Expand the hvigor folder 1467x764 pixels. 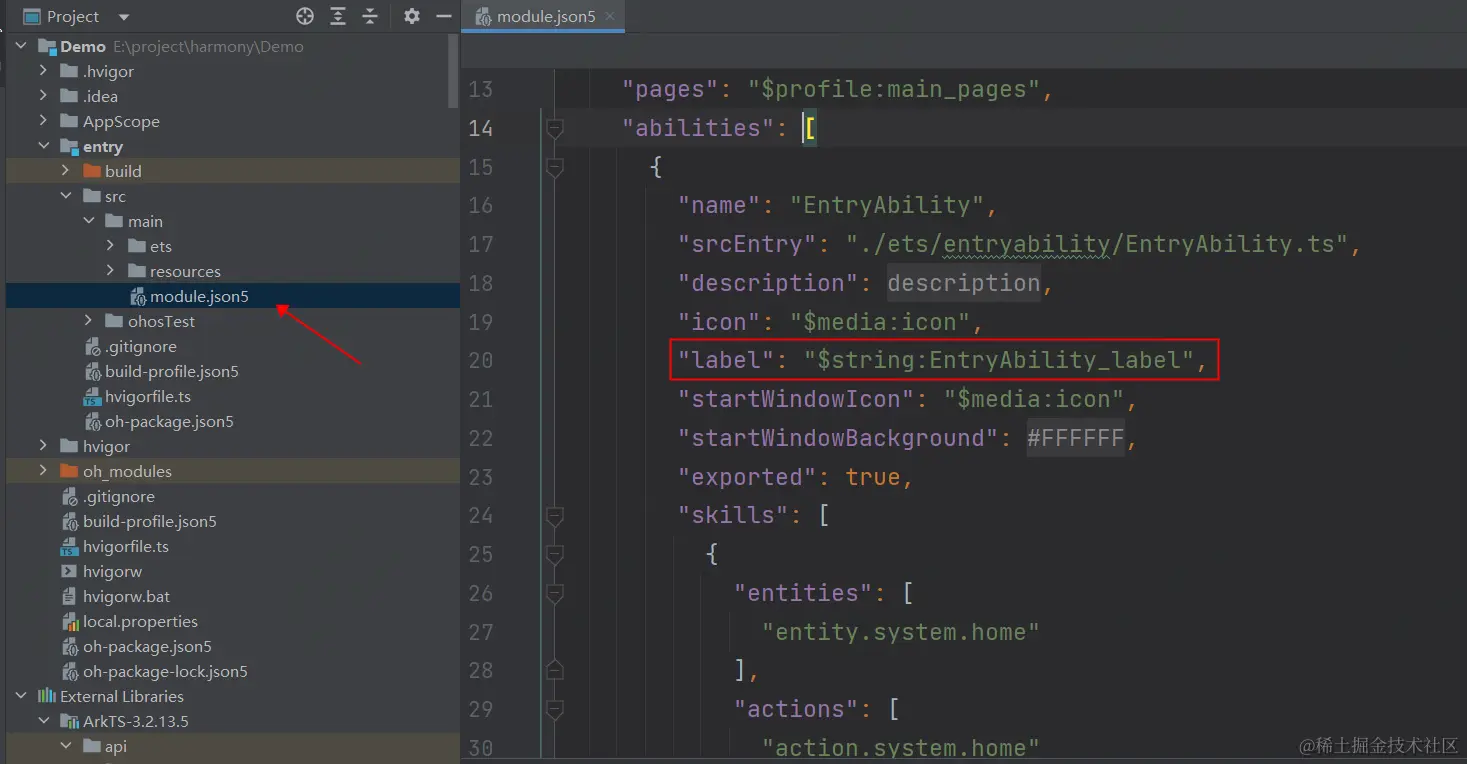[x=43, y=446]
